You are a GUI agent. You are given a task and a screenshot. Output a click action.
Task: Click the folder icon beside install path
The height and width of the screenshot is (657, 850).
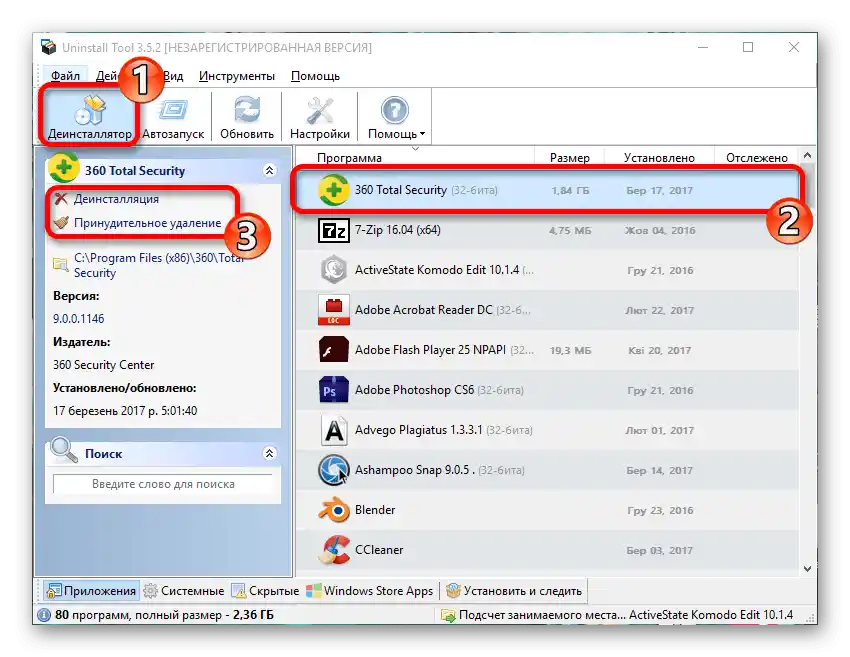click(x=60, y=265)
